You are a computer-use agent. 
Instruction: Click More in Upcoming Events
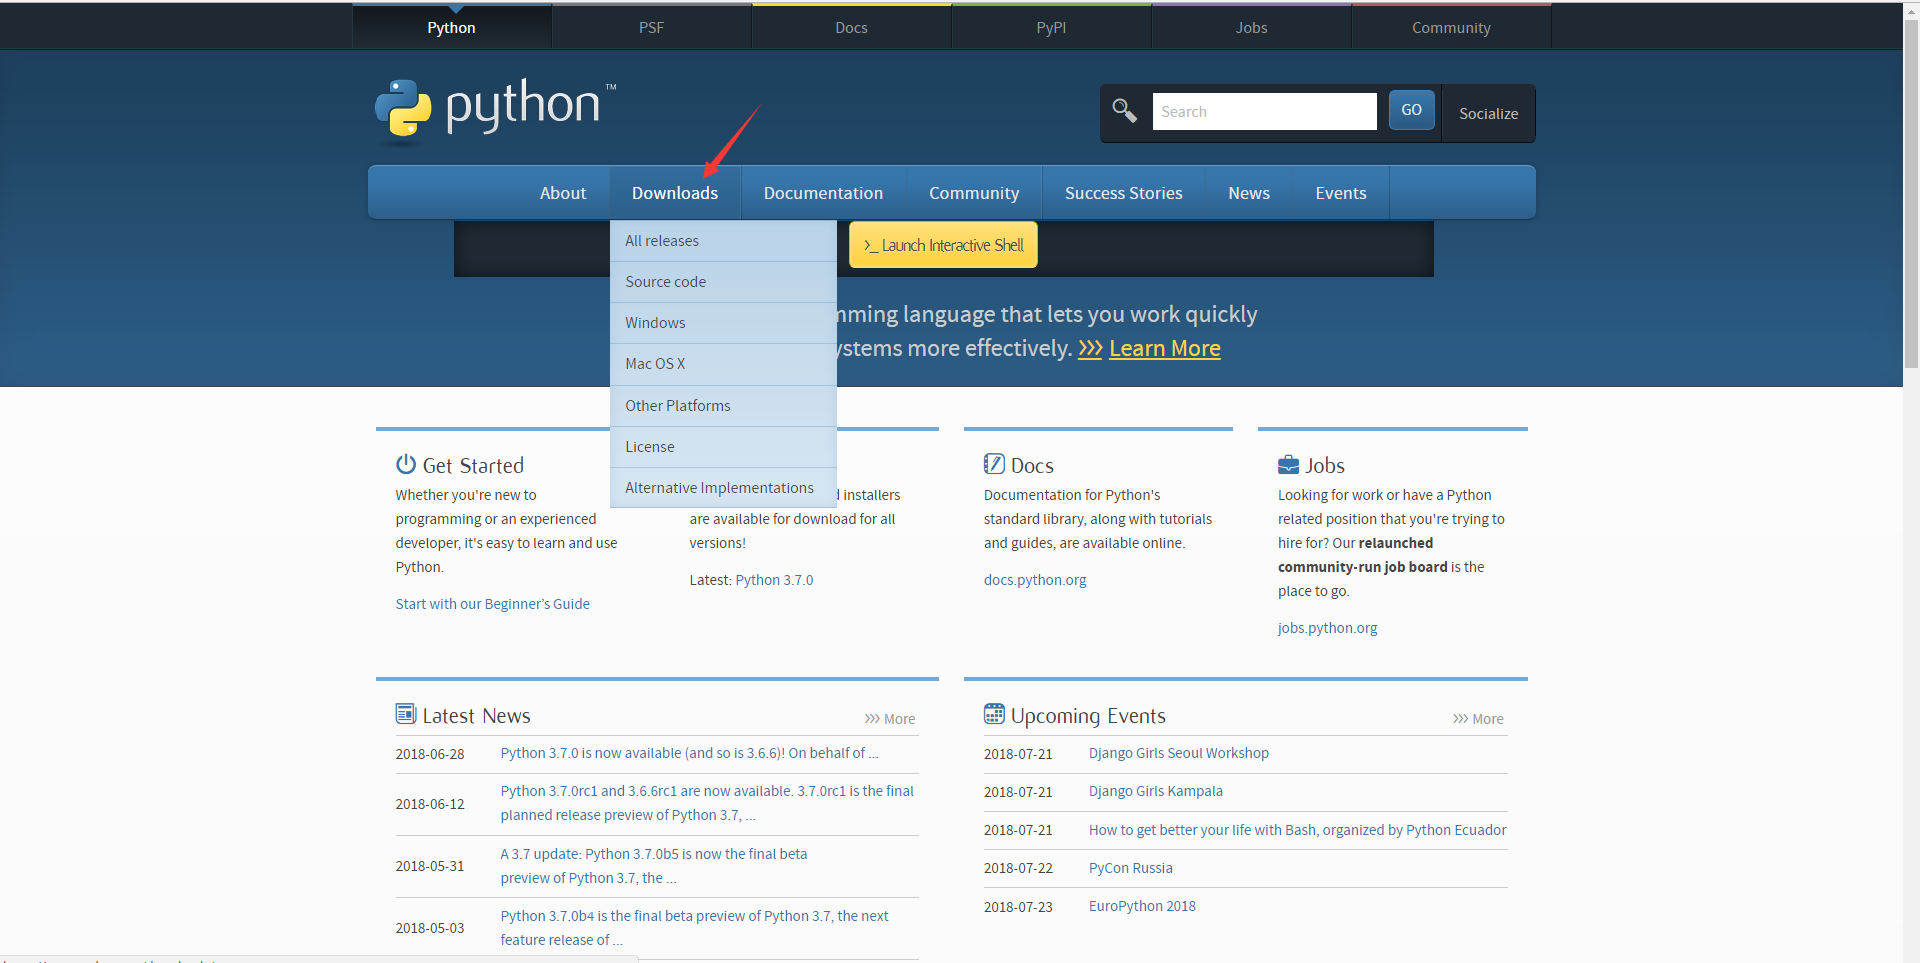pyautogui.click(x=1478, y=719)
